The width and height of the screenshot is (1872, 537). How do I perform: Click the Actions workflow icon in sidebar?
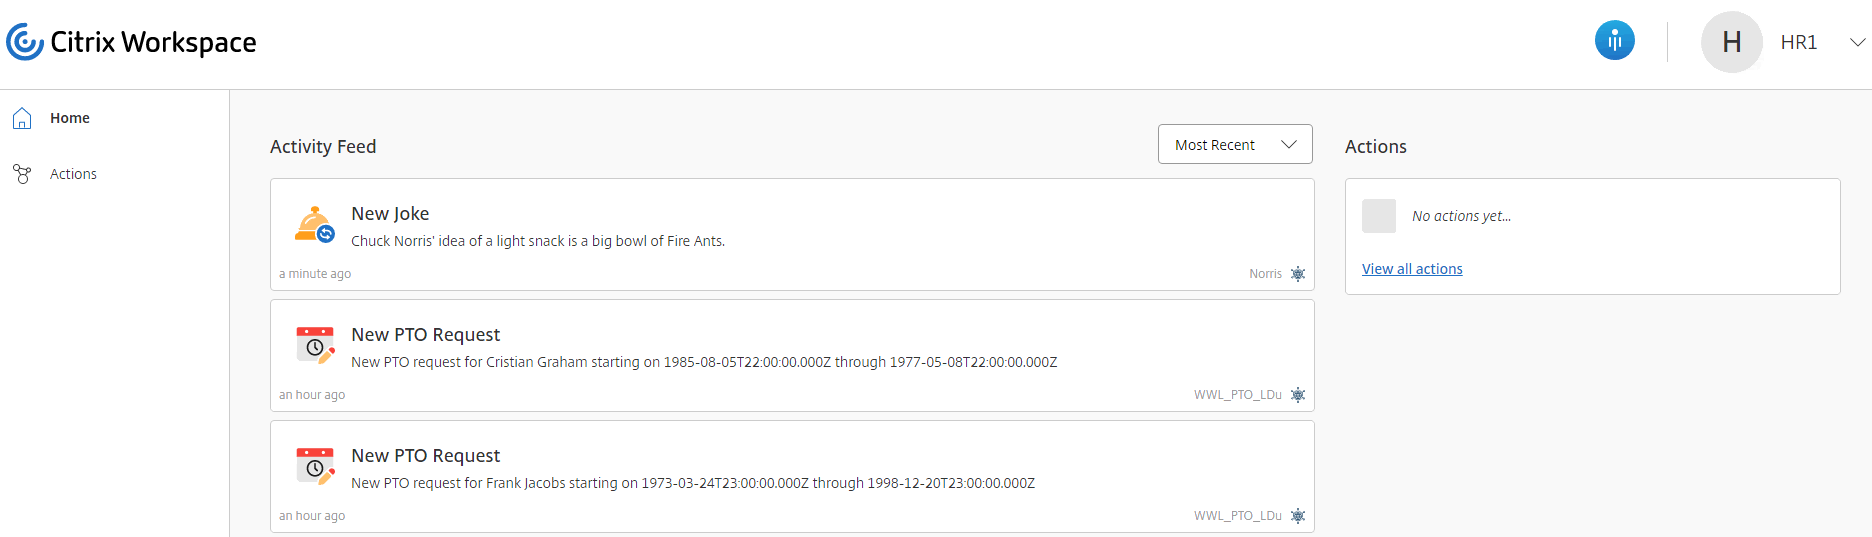pyautogui.click(x=22, y=174)
